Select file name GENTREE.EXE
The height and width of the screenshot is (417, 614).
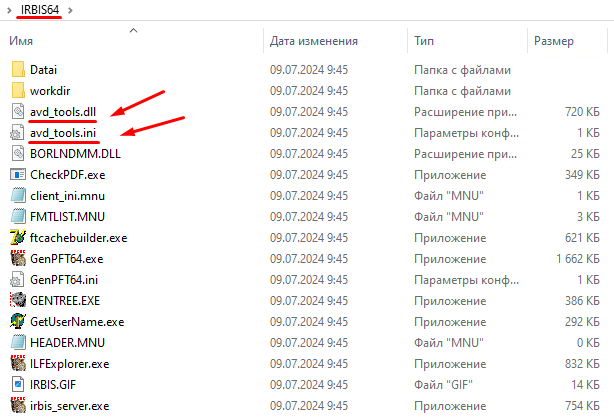coord(65,301)
